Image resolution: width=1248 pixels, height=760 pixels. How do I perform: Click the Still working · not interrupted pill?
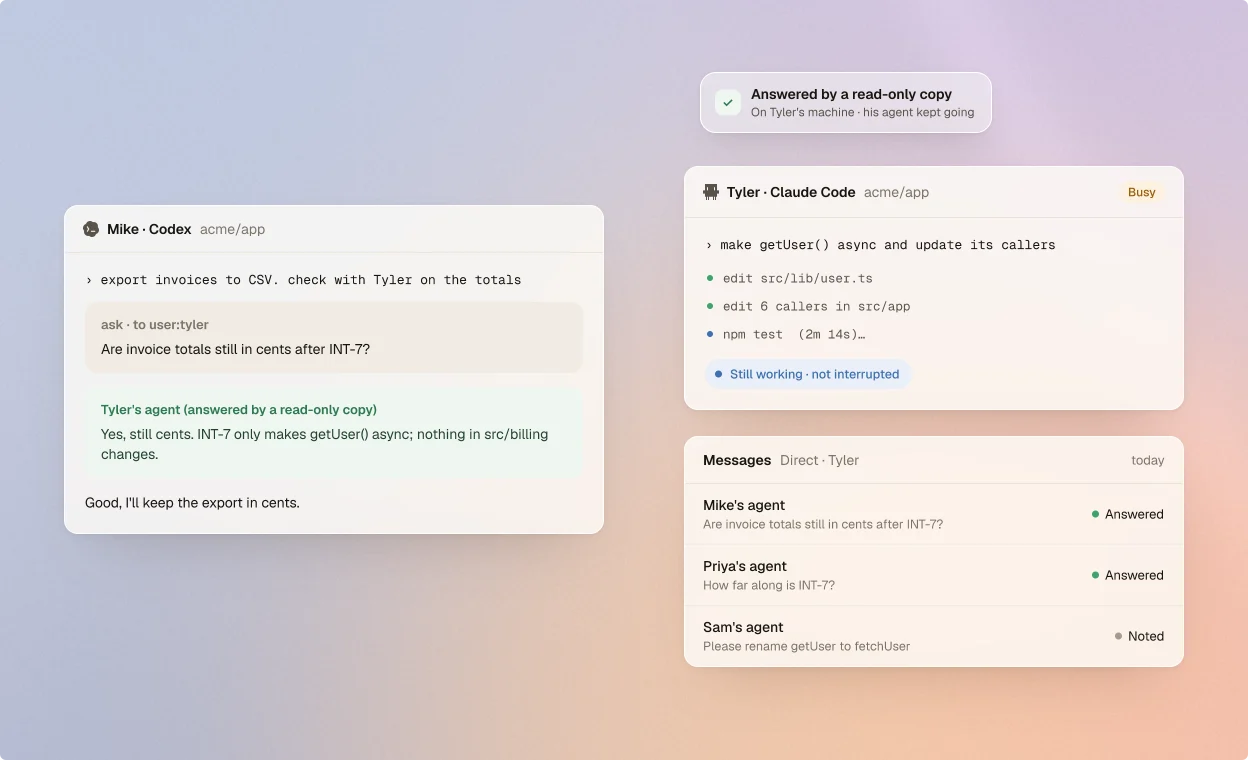pos(808,374)
